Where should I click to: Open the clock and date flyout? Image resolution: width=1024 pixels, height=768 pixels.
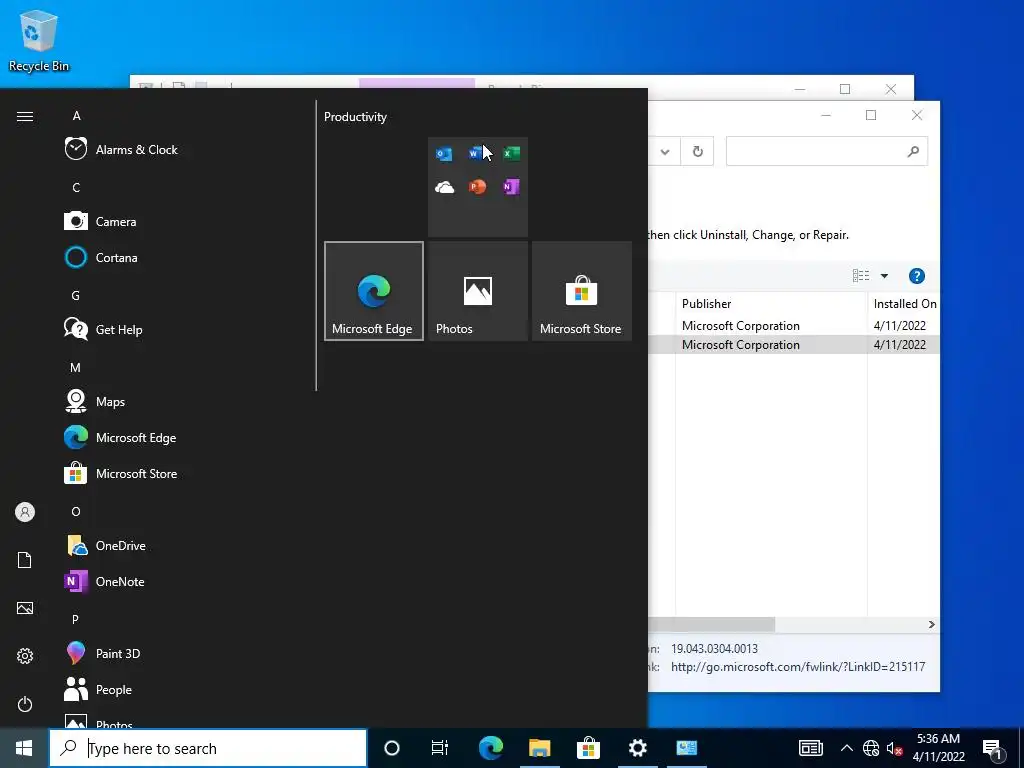(x=938, y=748)
